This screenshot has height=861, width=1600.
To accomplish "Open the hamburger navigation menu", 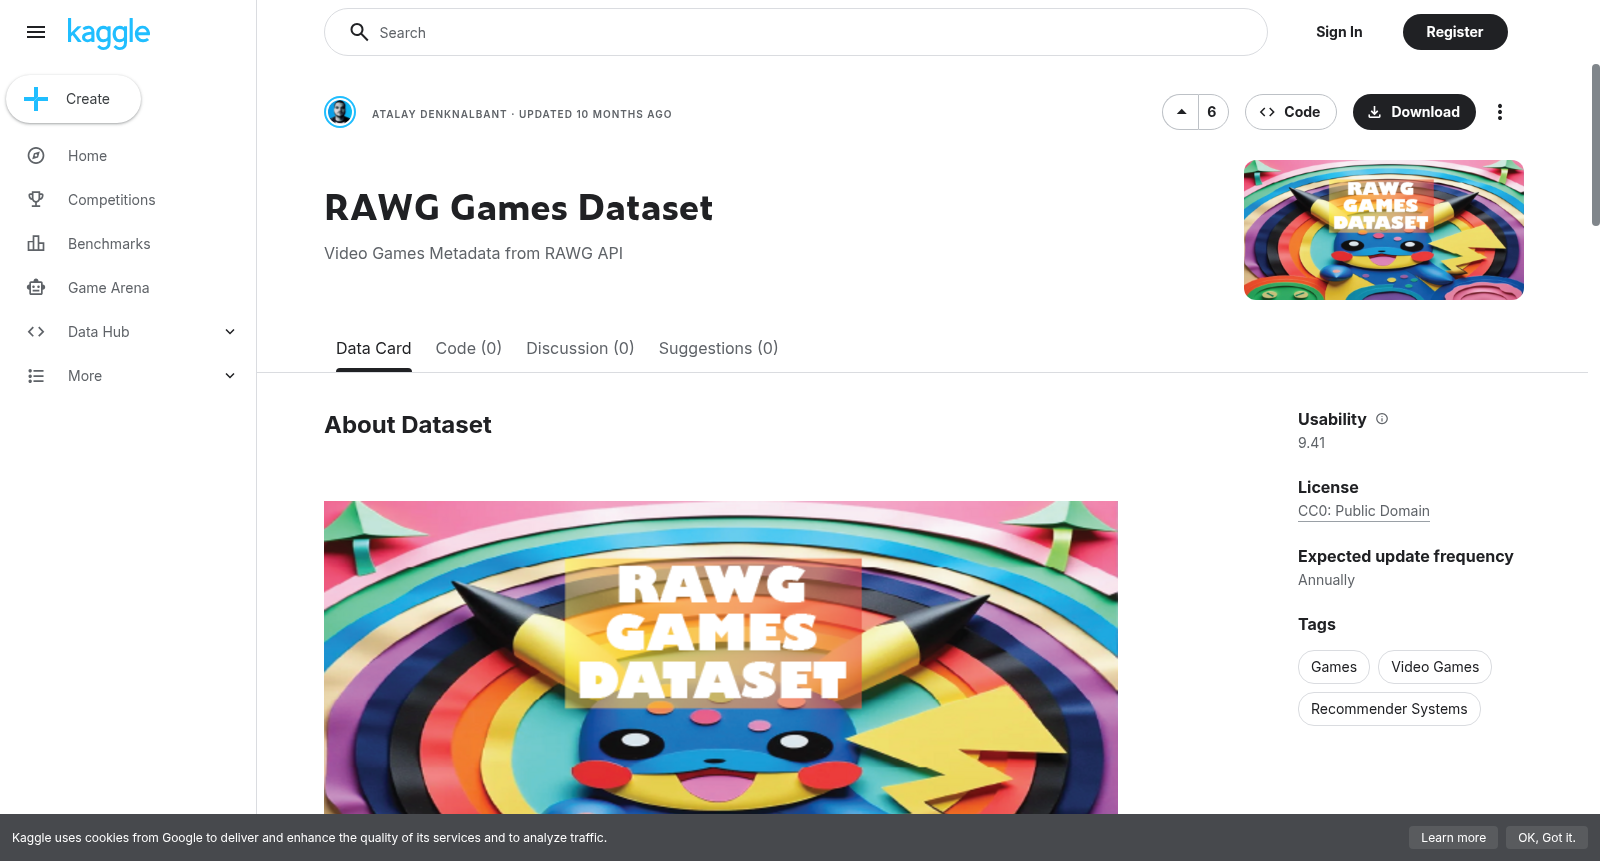I will [36, 32].
